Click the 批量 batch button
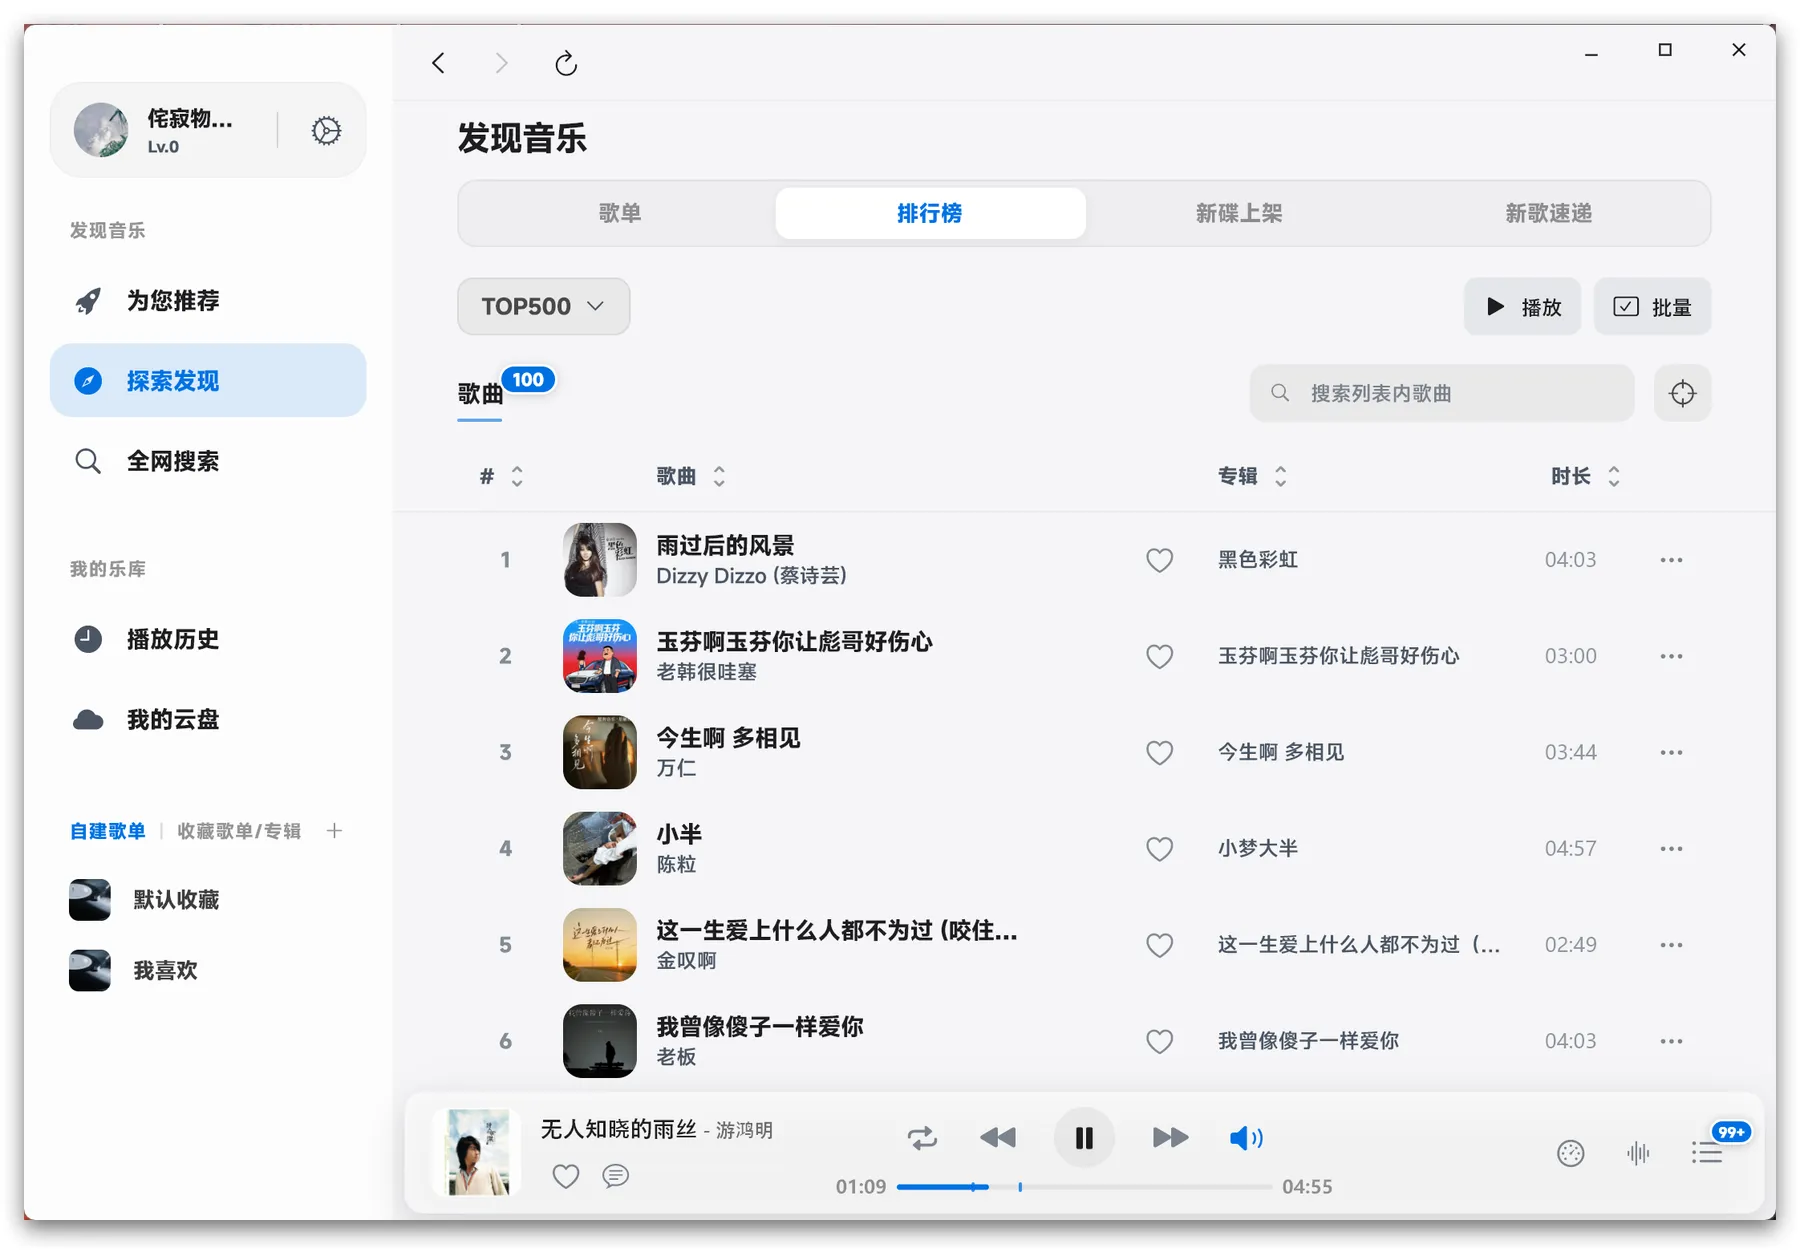This screenshot has width=1800, height=1252. pos(1652,307)
